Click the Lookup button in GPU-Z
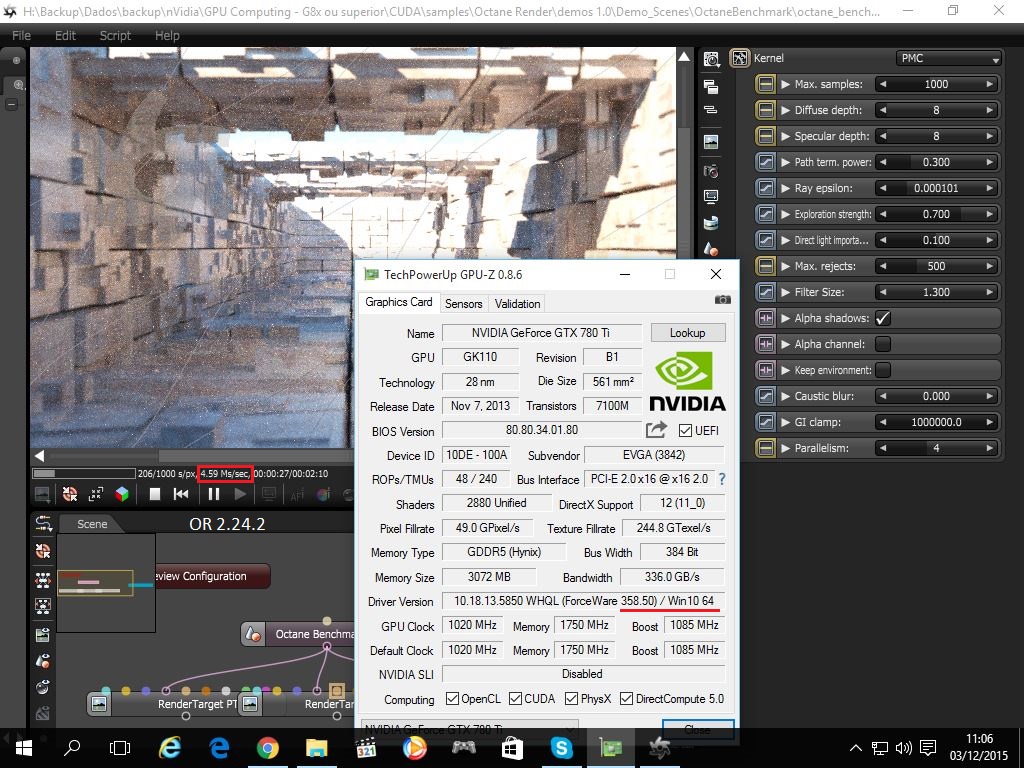The width and height of the screenshot is (1024, 768). [x=688, y=332]
